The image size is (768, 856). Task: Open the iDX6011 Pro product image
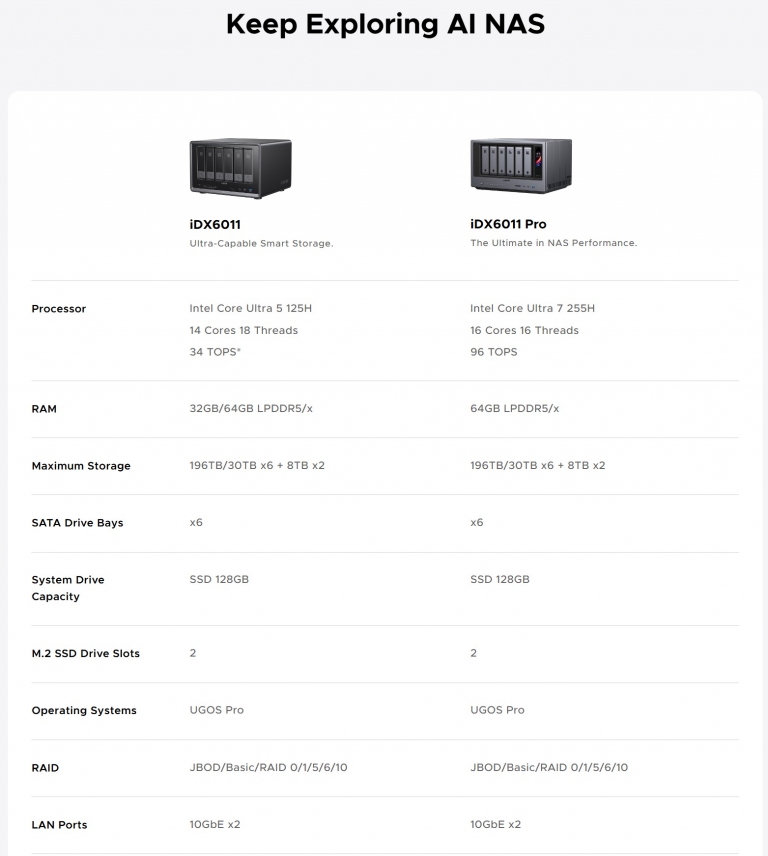pyautogui.click(x=521, y=165)
